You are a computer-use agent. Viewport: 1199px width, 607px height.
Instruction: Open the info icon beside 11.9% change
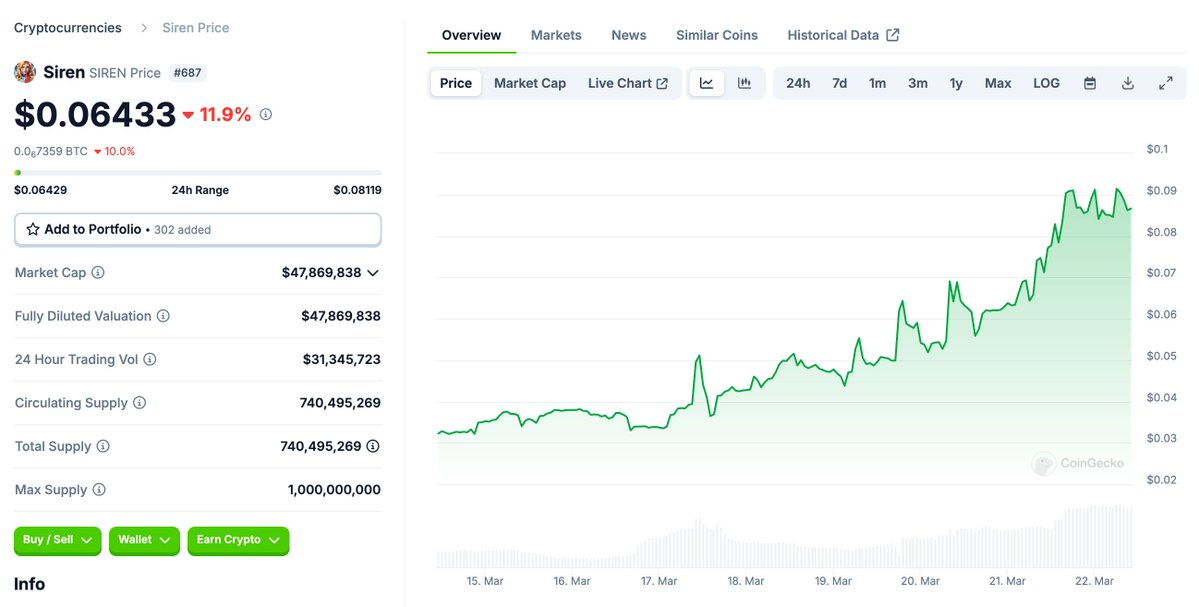point(265,114)
